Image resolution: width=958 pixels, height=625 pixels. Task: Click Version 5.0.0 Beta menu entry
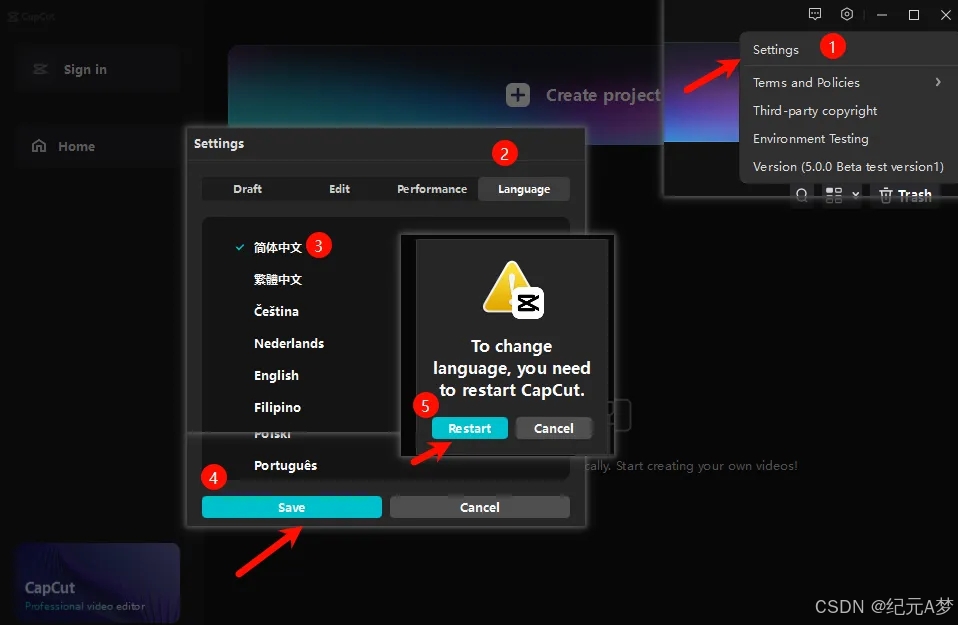click(x=848, y=166)
